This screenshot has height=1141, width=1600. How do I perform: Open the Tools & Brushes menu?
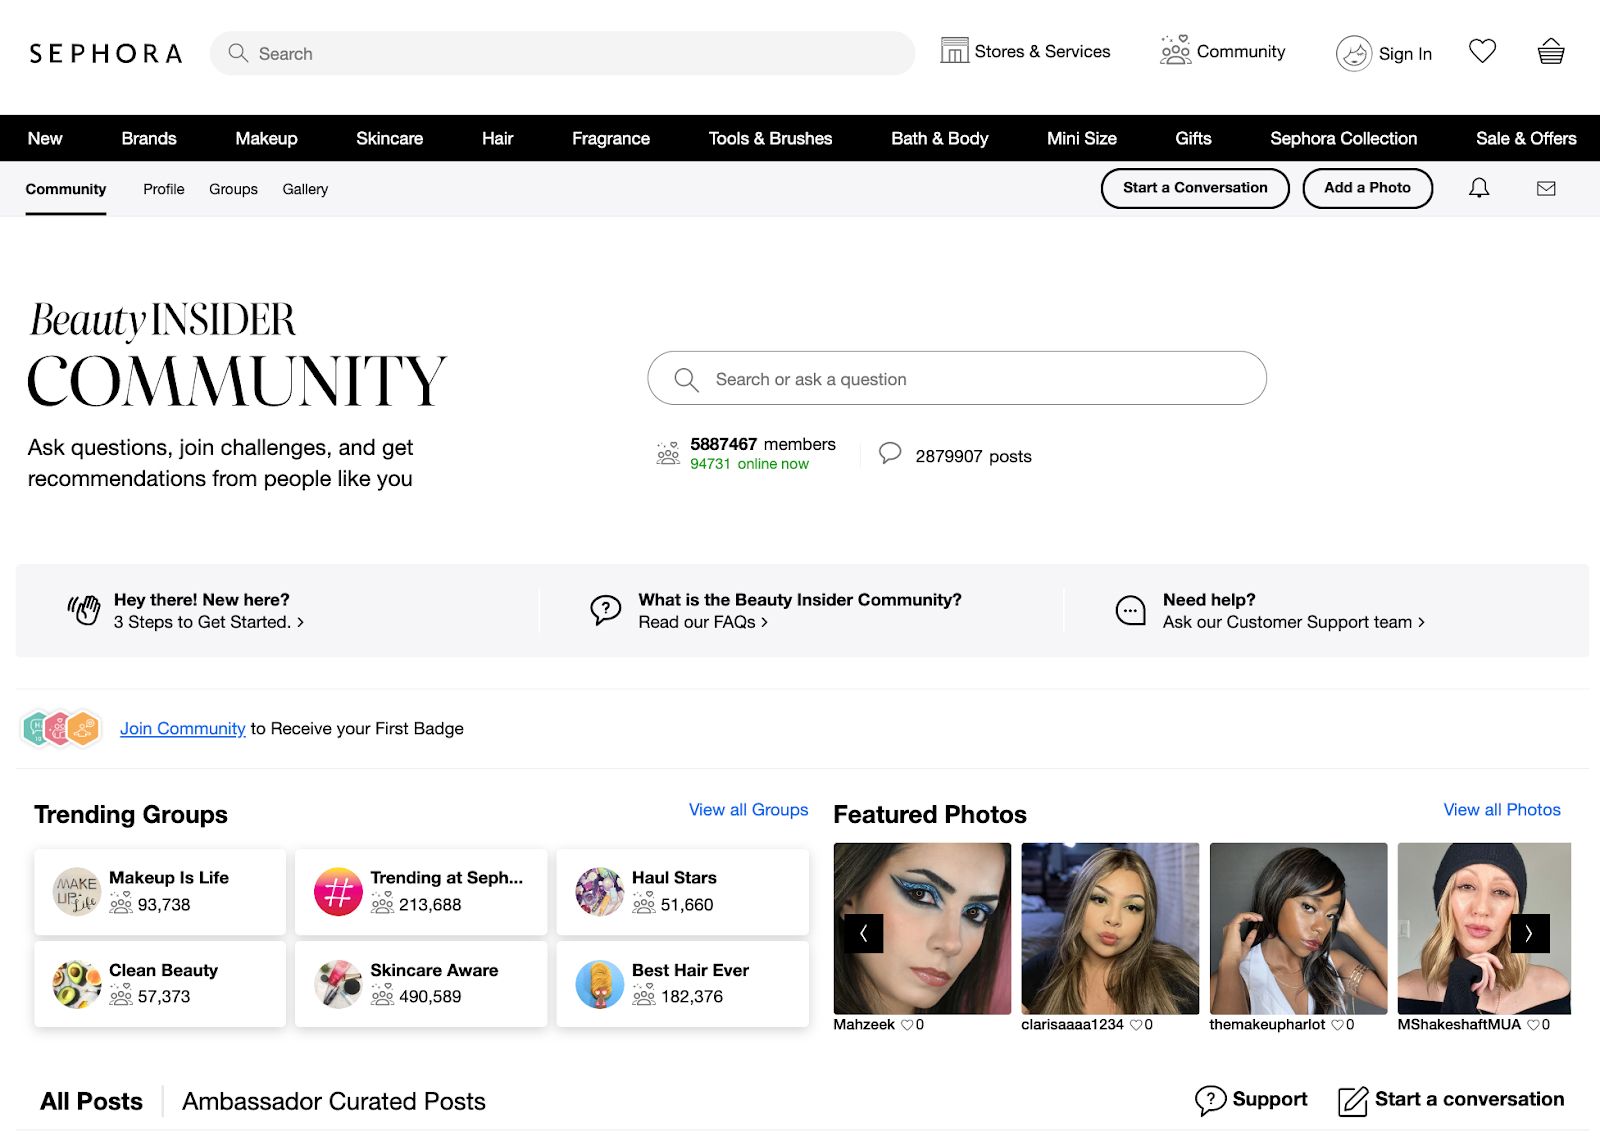click(x=770, y=138)
